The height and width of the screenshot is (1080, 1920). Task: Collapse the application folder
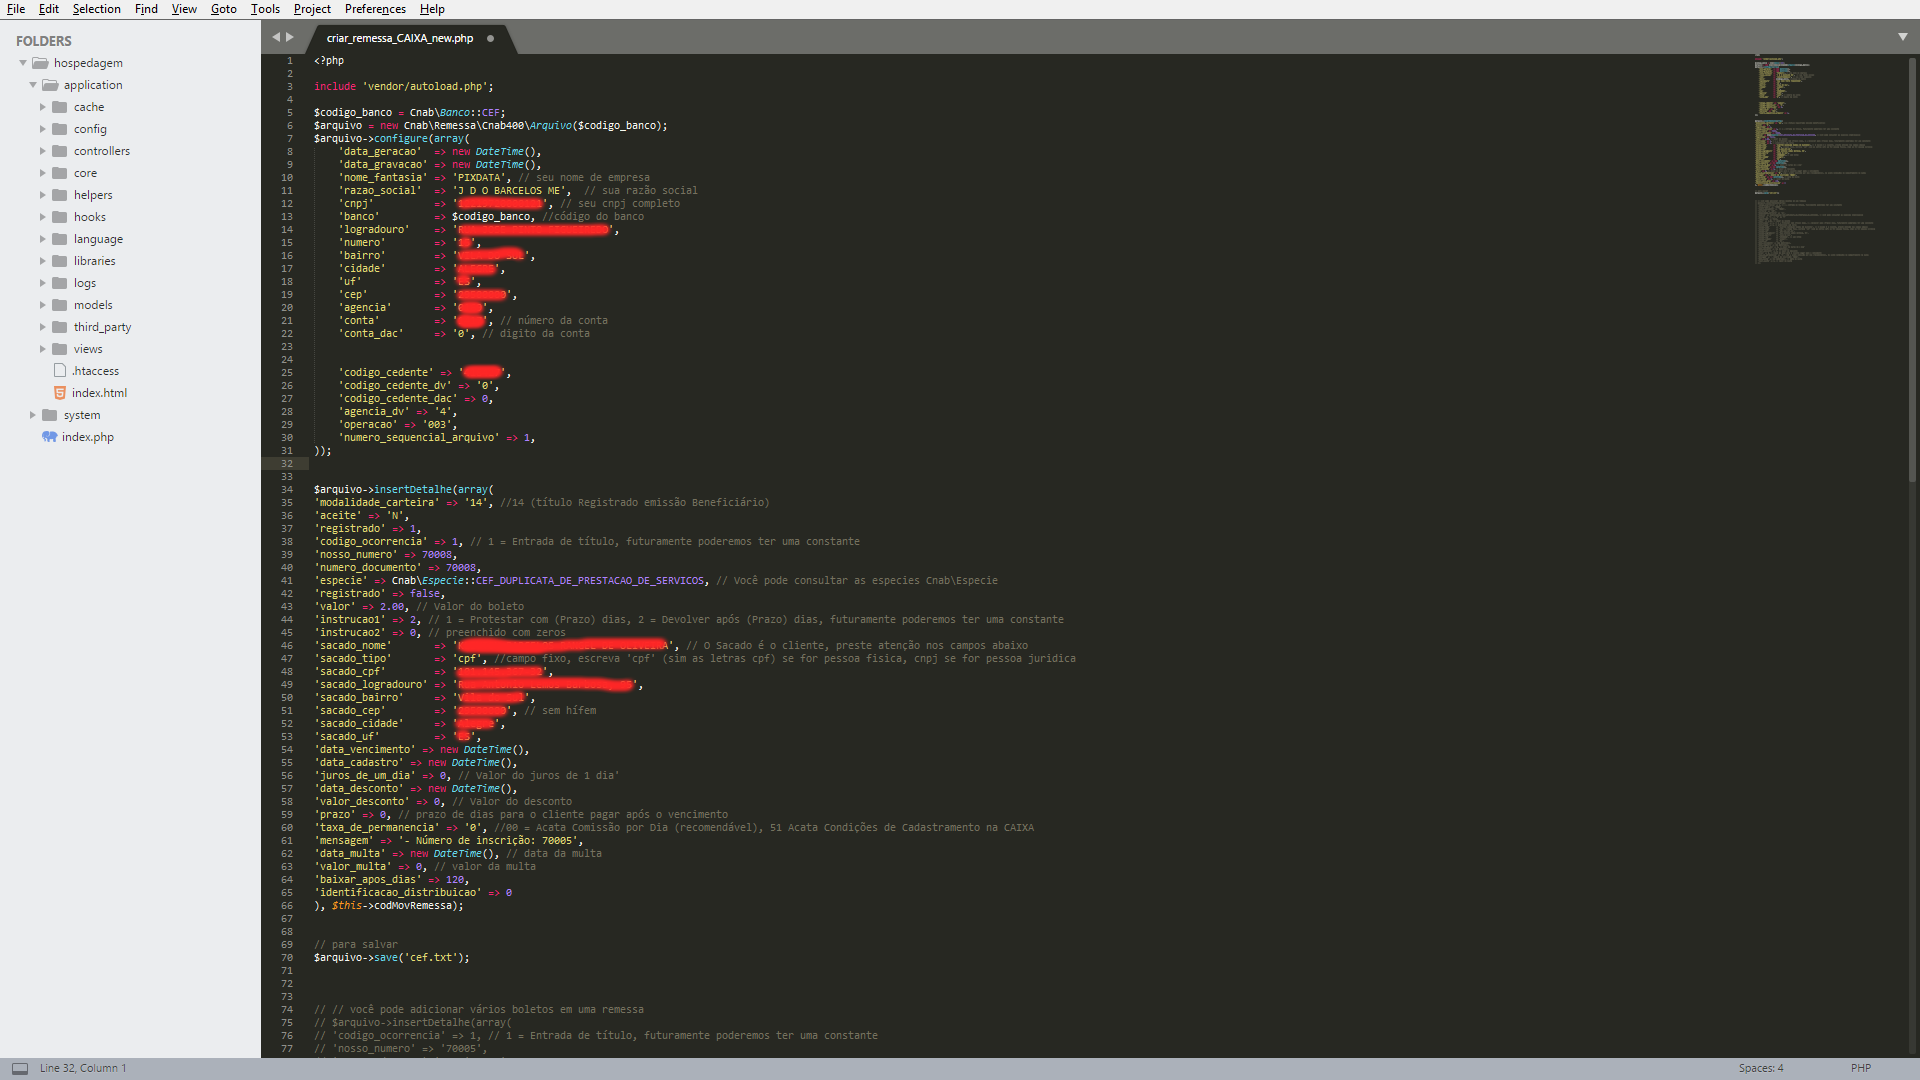[33, 85]
